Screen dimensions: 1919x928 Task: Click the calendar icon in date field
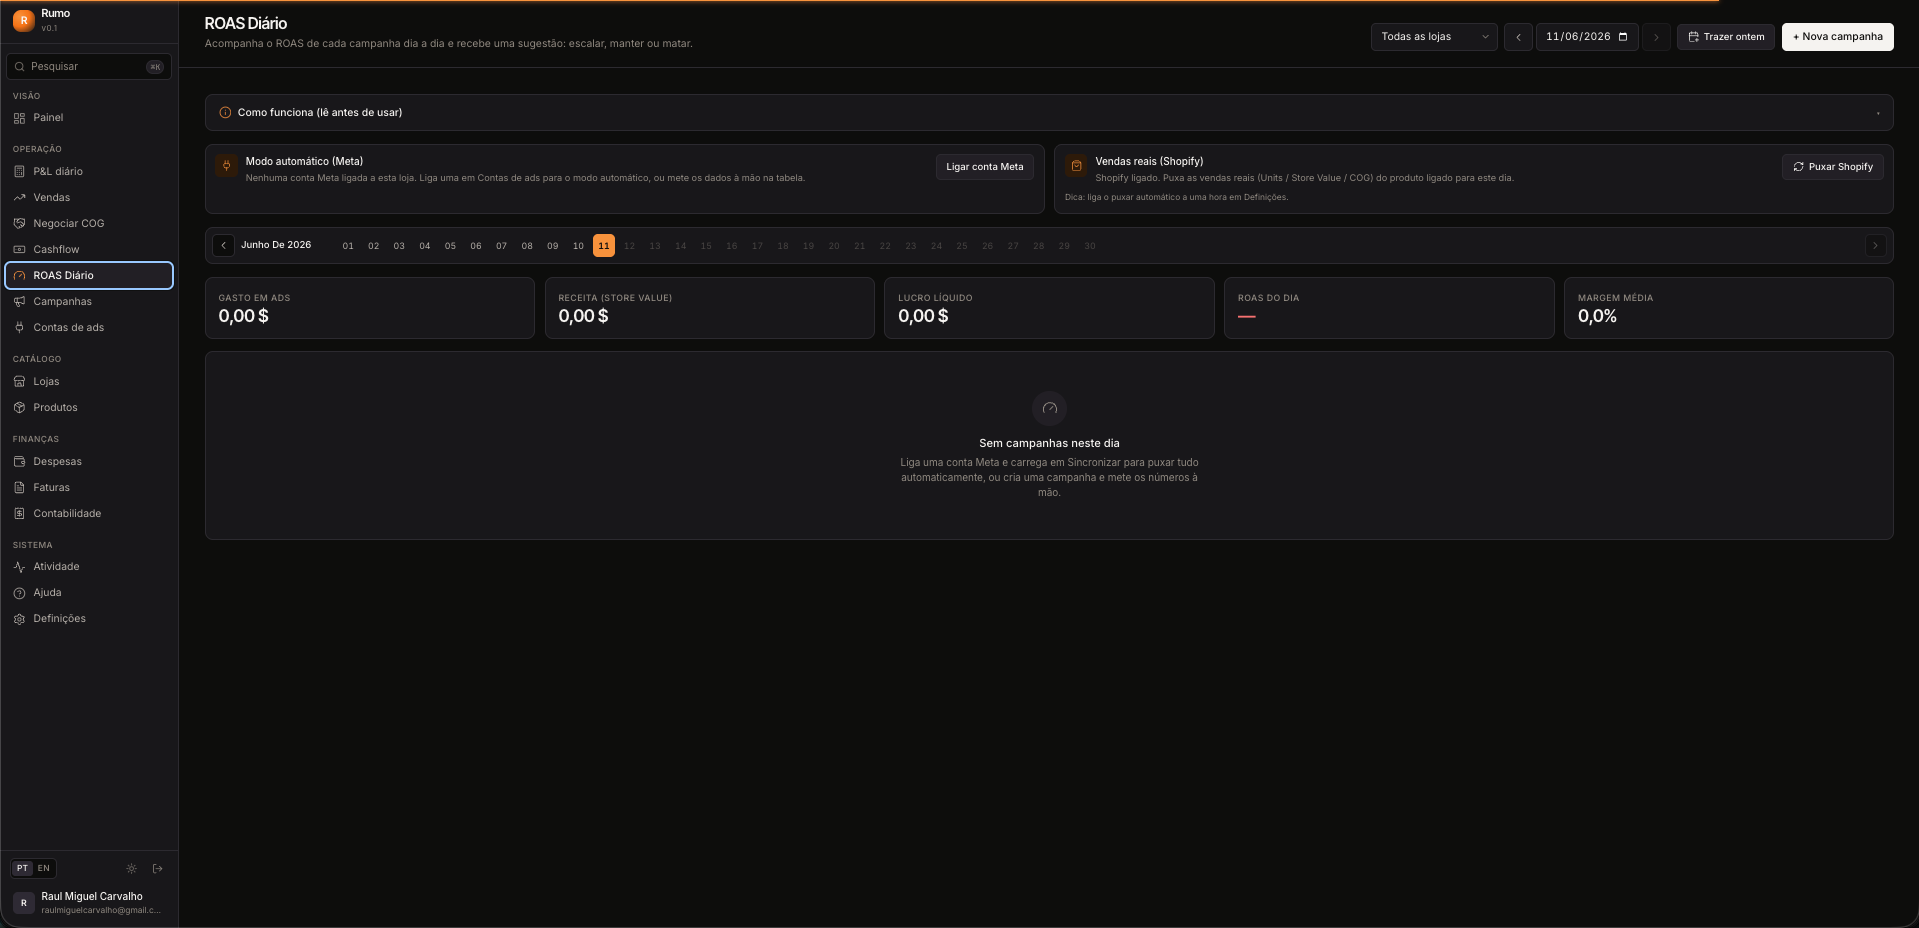[1623, 37]
